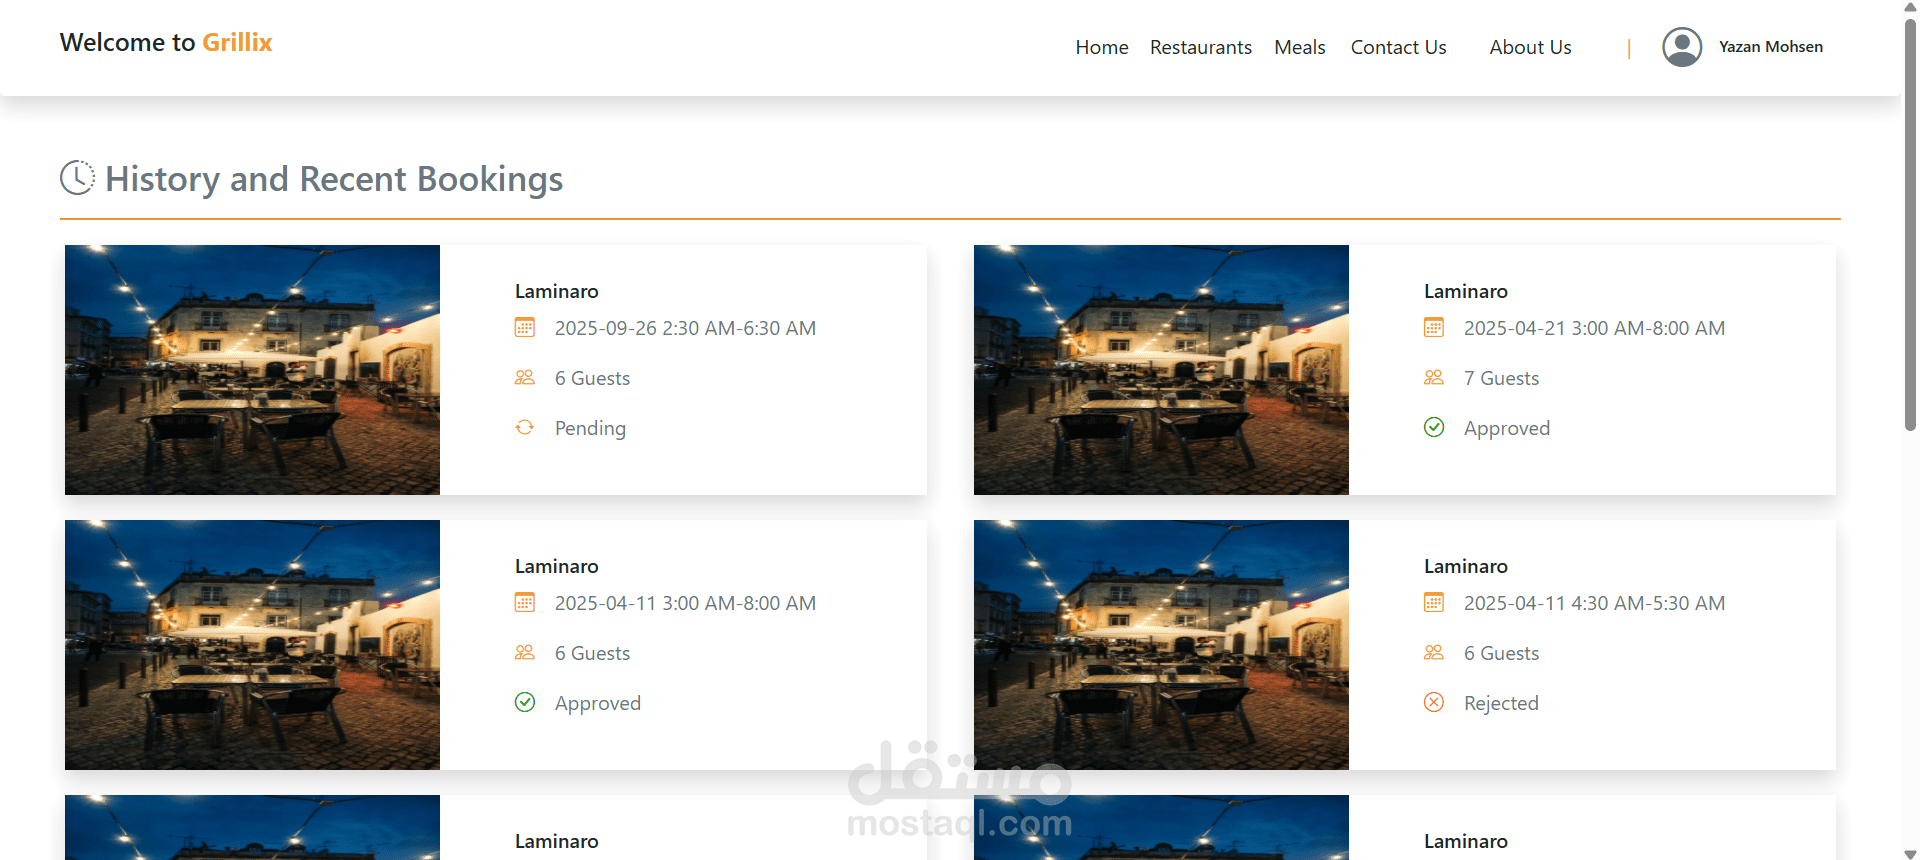Open the Restaurants page
This screenshot has width=1920, height=860.
tap(1201, 47)
